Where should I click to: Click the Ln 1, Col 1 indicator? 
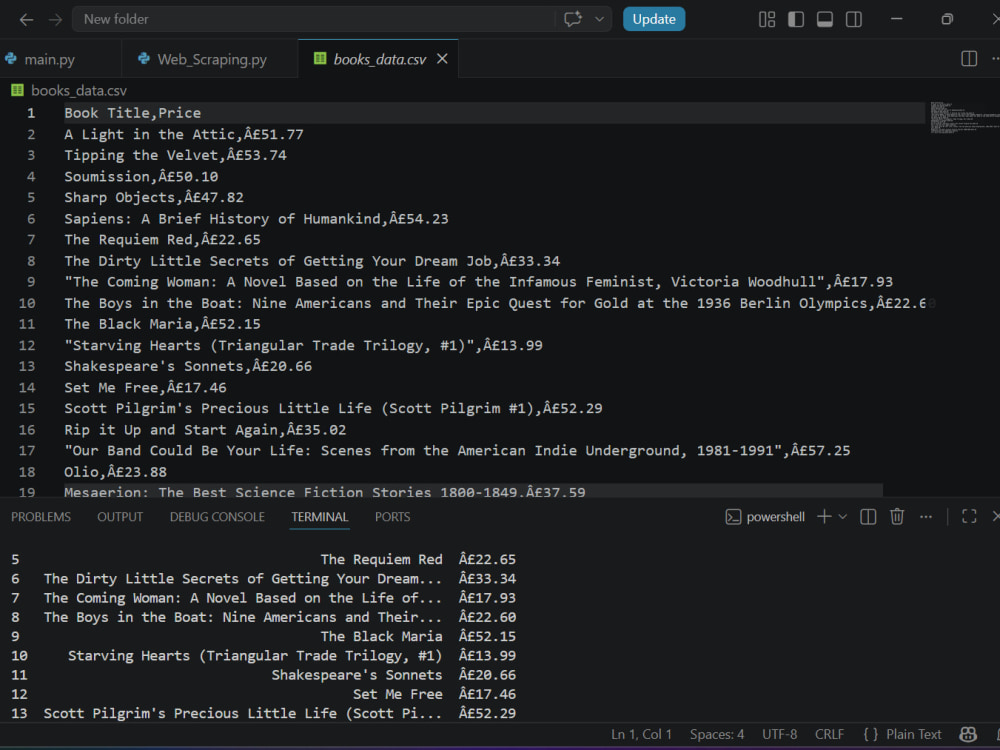click(641, 735)
